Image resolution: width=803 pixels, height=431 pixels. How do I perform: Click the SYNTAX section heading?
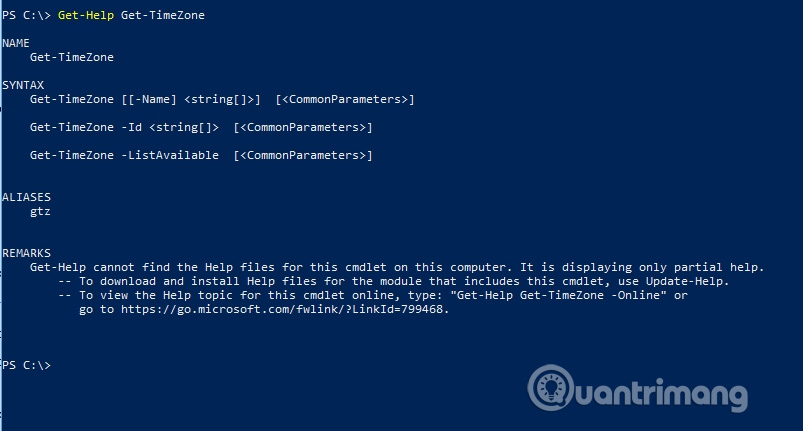pos(22,85)
